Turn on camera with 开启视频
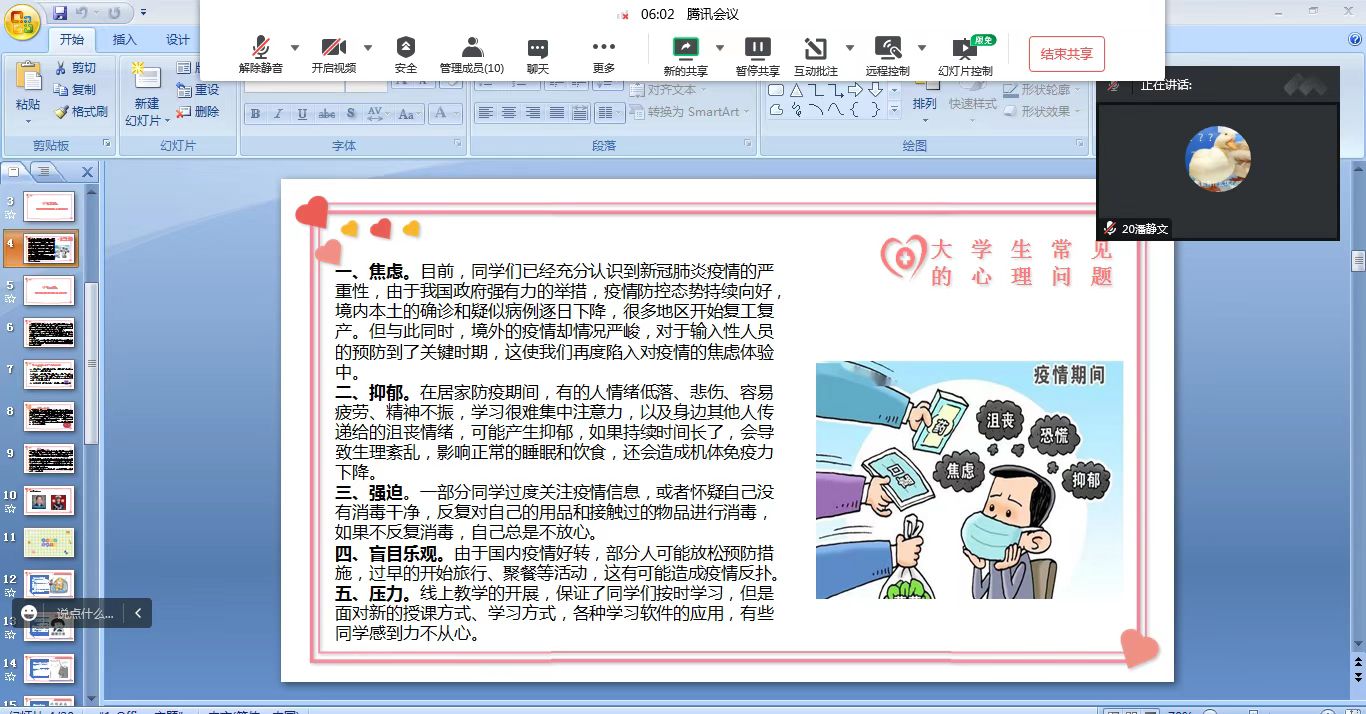1366x714 pixels. tap(333, 53)
